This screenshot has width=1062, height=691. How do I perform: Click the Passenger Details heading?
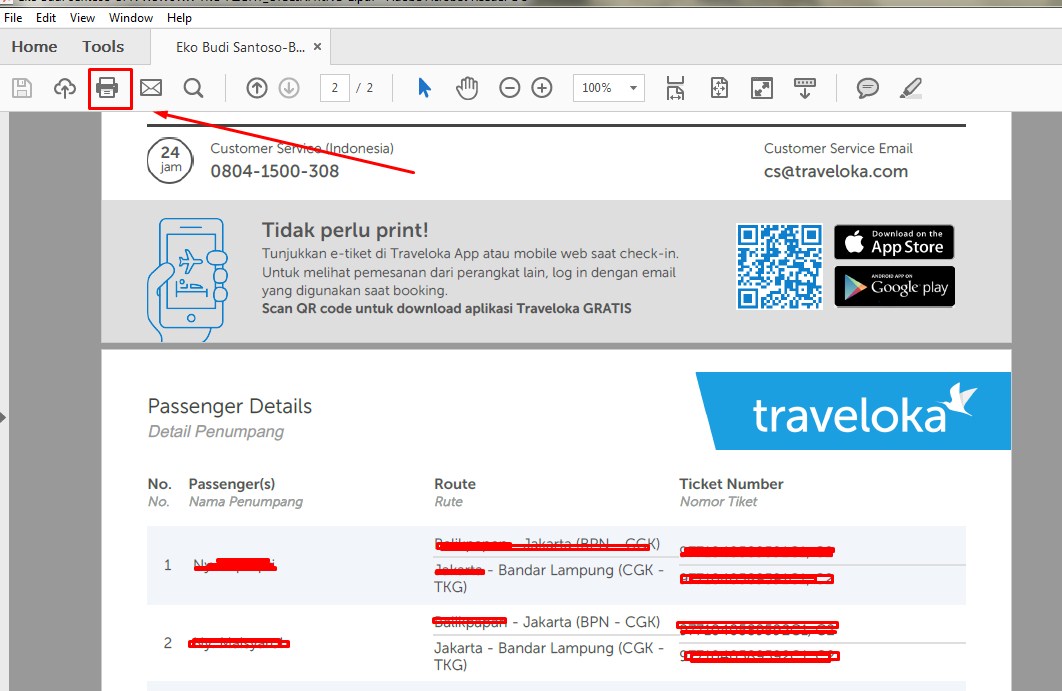pyautogui.click(x=230, y=406)
